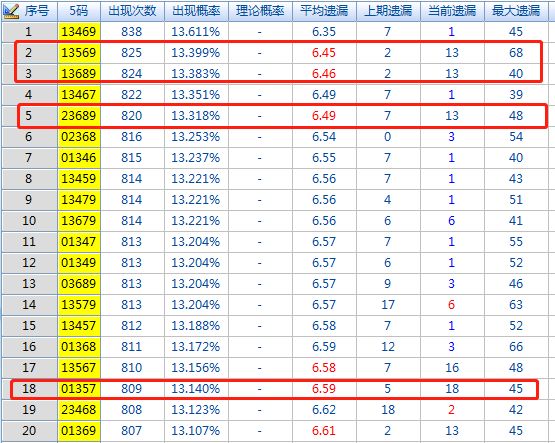Select 5码 cell 13459
Viewport: 555px width, 443px height.
coord(79,179)
